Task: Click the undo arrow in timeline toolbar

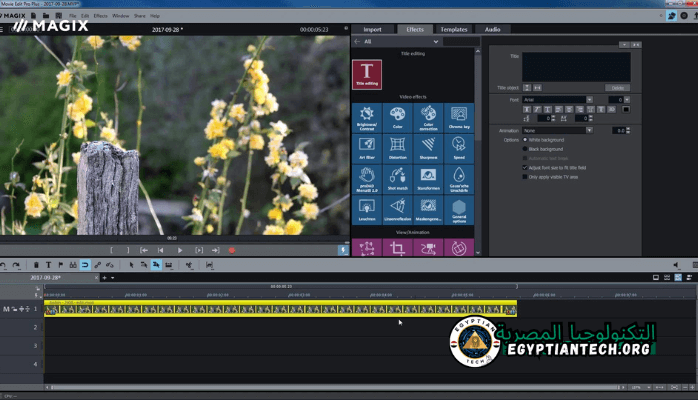Action: [4, 265]
